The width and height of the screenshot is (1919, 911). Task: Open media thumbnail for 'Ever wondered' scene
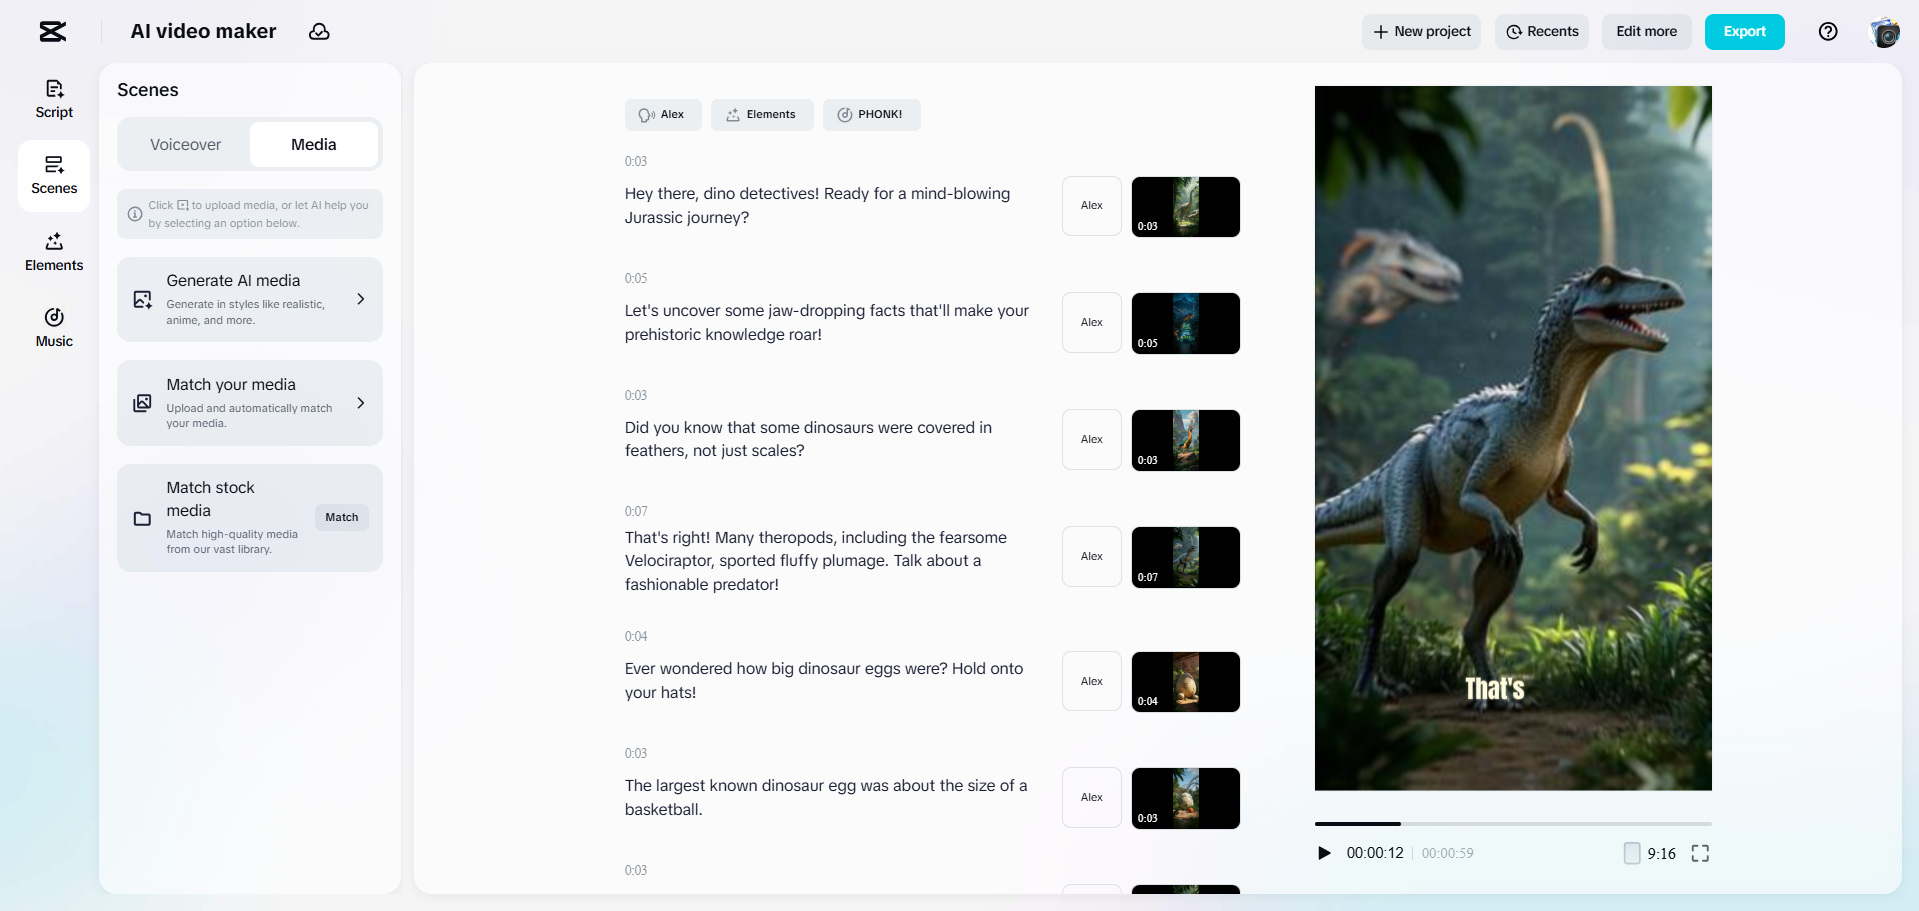(x=1186, y=682)
